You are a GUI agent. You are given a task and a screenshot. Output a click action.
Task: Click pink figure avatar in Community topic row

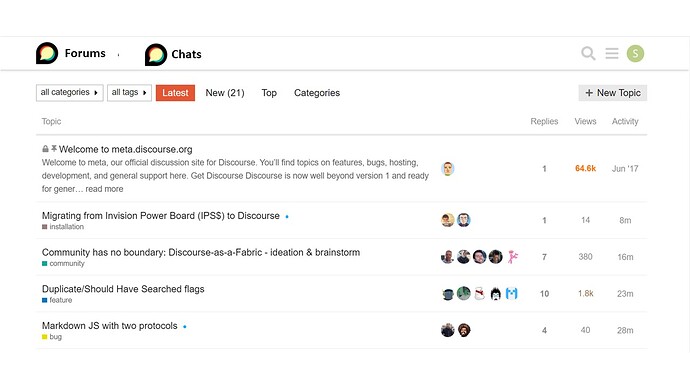pos(512,256)
